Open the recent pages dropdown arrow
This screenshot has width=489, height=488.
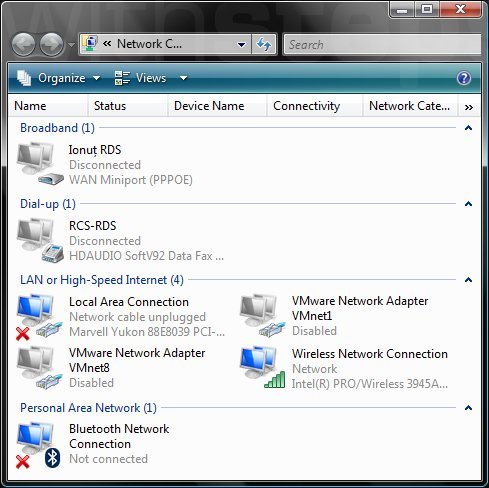tap(71, 44)
